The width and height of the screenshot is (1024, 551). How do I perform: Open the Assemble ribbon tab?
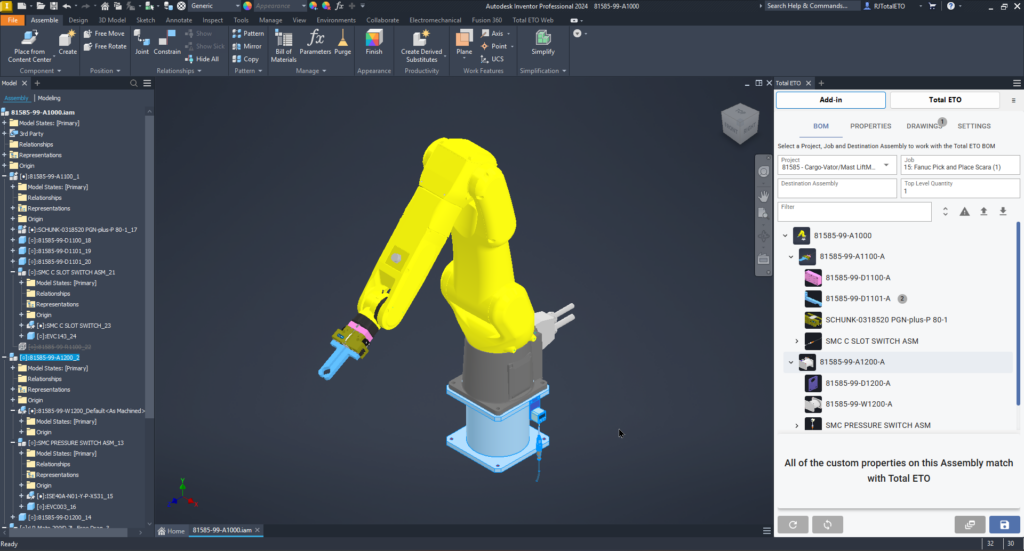44,20
